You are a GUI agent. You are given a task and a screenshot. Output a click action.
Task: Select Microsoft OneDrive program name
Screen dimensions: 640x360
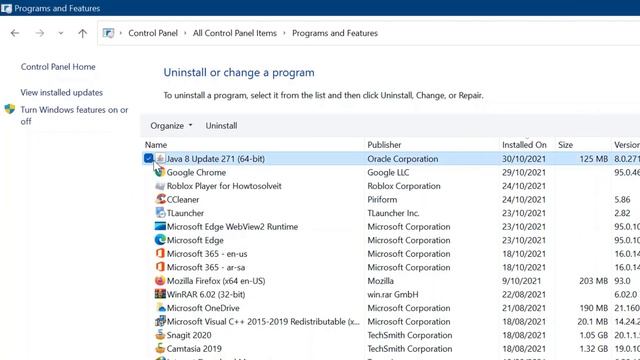tap(203, 308)
